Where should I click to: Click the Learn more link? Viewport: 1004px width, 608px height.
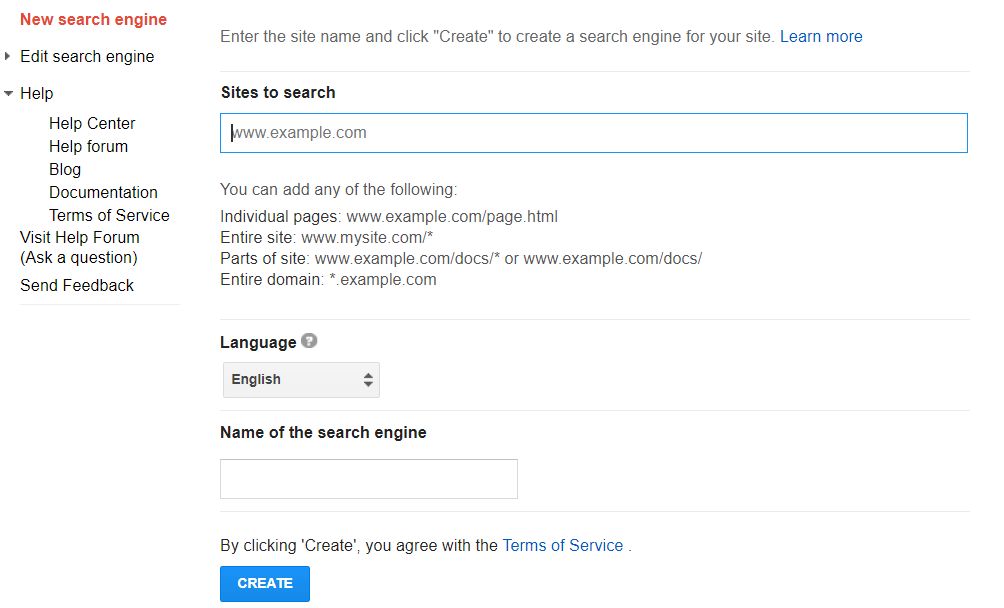(821, 36)
